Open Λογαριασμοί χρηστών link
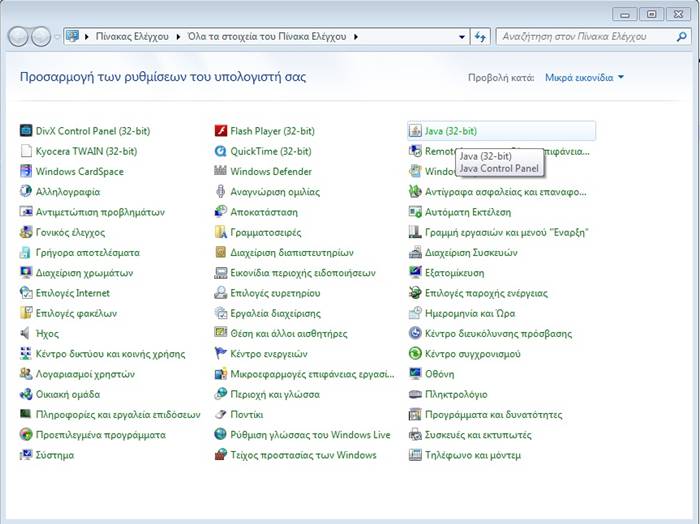The height and width of the screenshot is (524, 700). (x=85, y=374)
